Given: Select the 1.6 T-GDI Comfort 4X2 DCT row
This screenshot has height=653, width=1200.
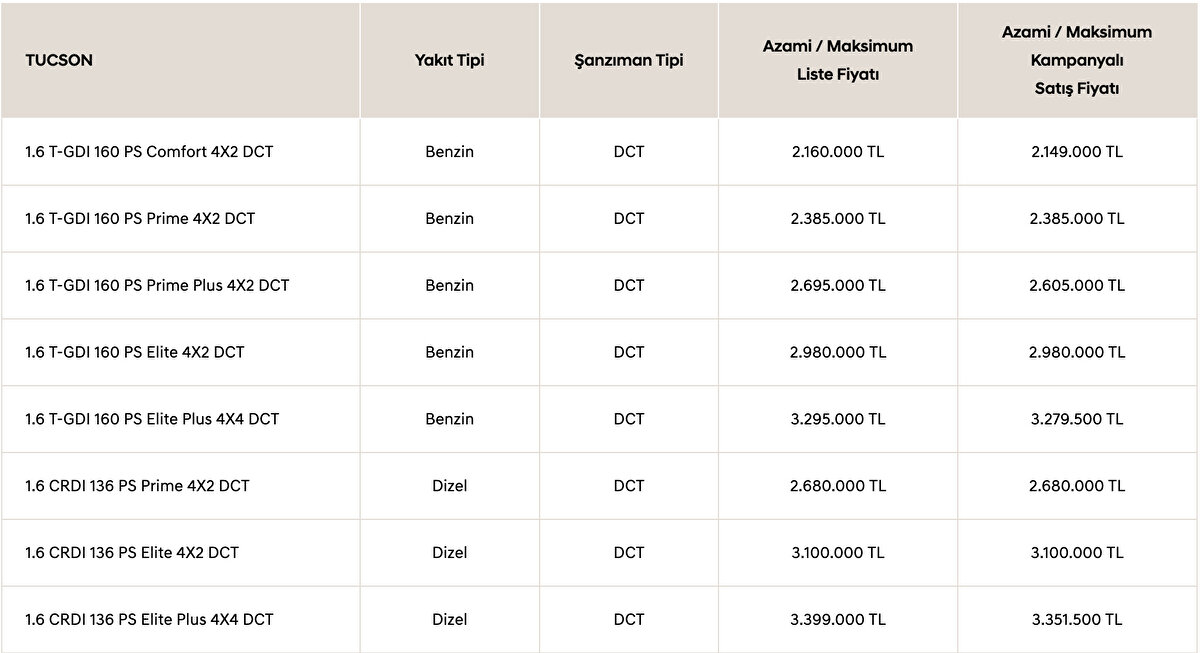Looking at the screenshot, I should pos(149,152).
